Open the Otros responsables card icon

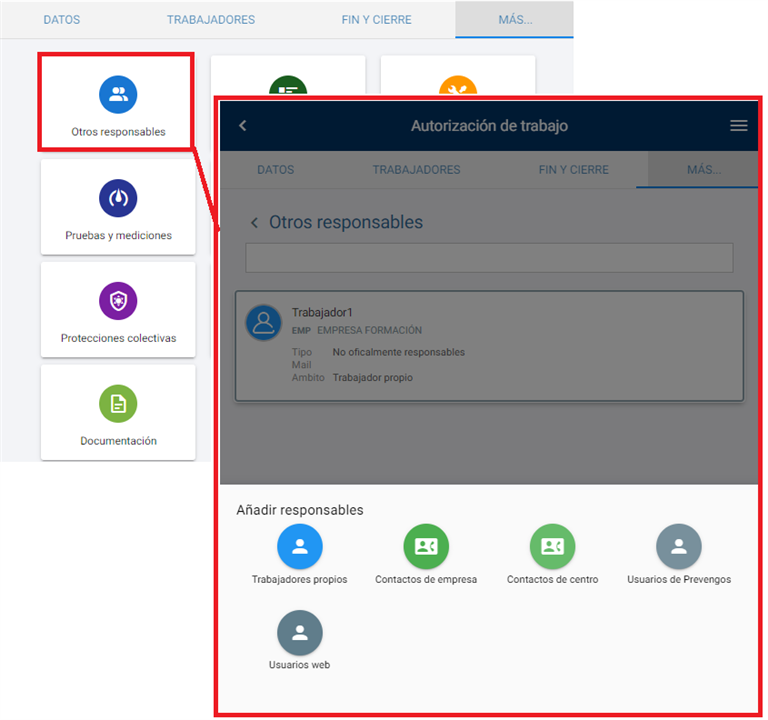[118, 95]
